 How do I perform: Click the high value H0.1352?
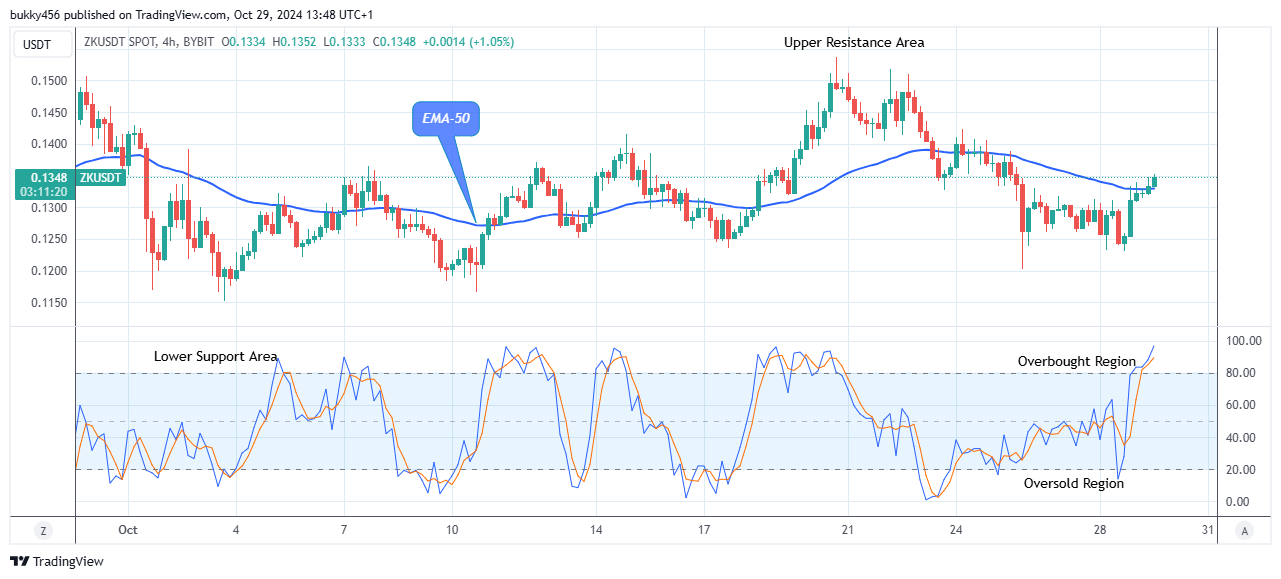coord(295,42)
